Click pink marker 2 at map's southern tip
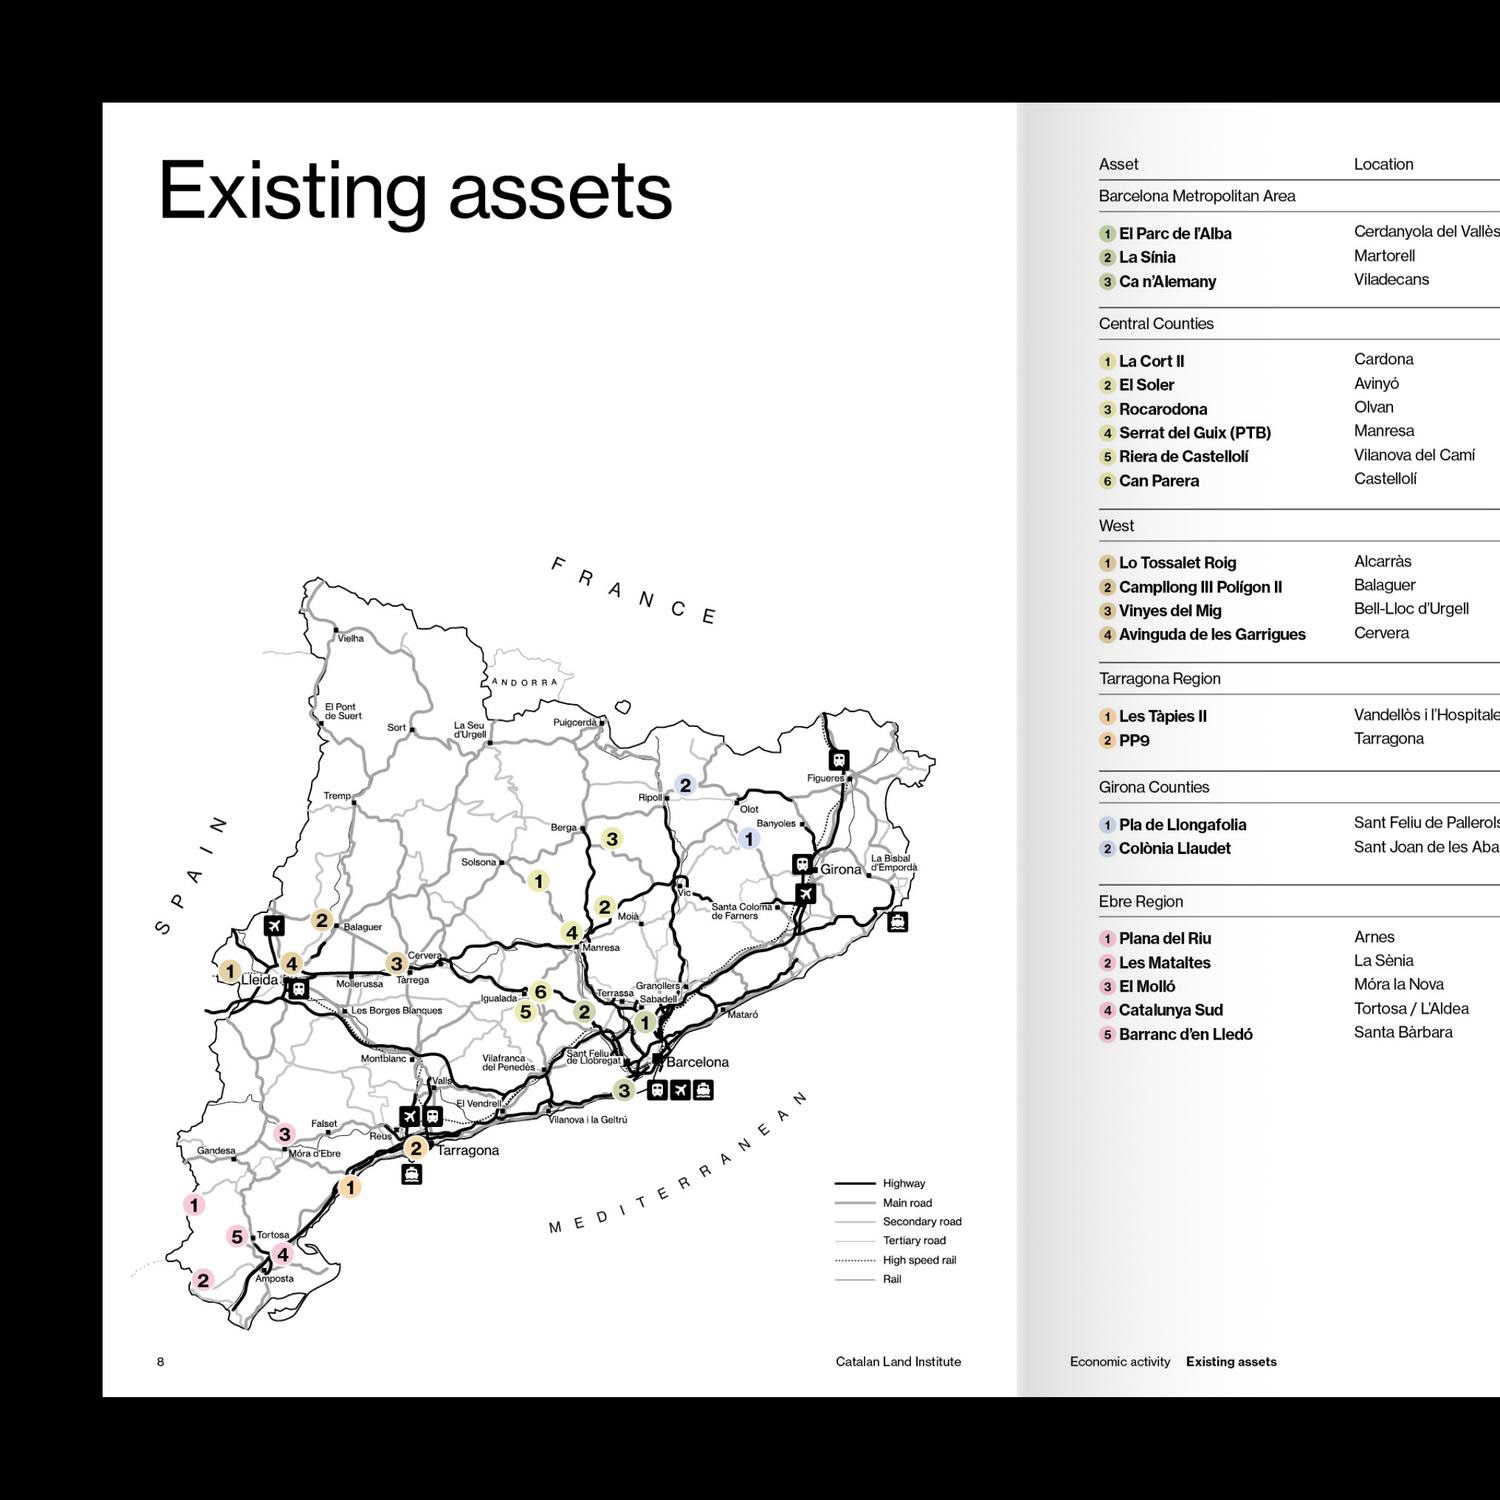This screenshot has height=1500, width=1500. pos(203,1280)
